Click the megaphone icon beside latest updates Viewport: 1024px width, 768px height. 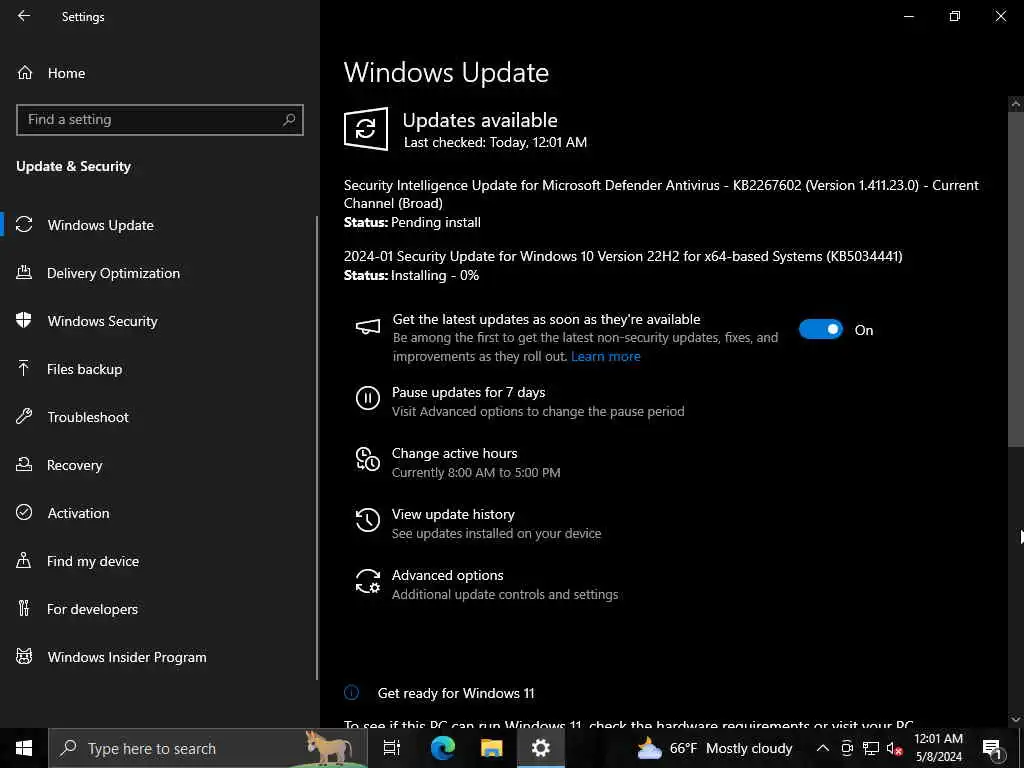[x=368, y=327]
